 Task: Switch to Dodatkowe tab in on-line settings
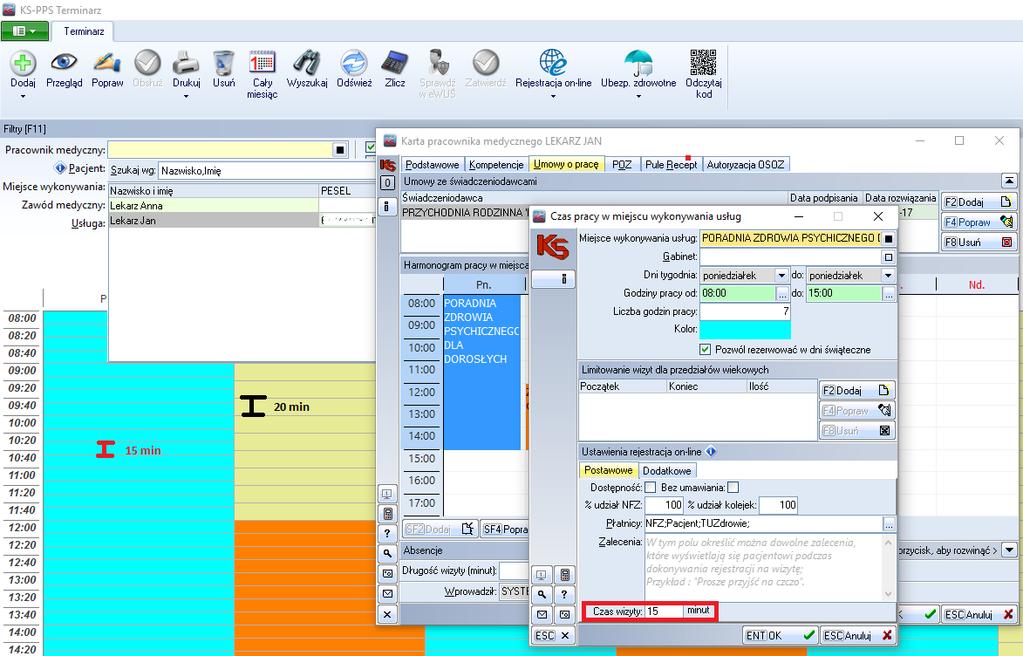[667, 471]
